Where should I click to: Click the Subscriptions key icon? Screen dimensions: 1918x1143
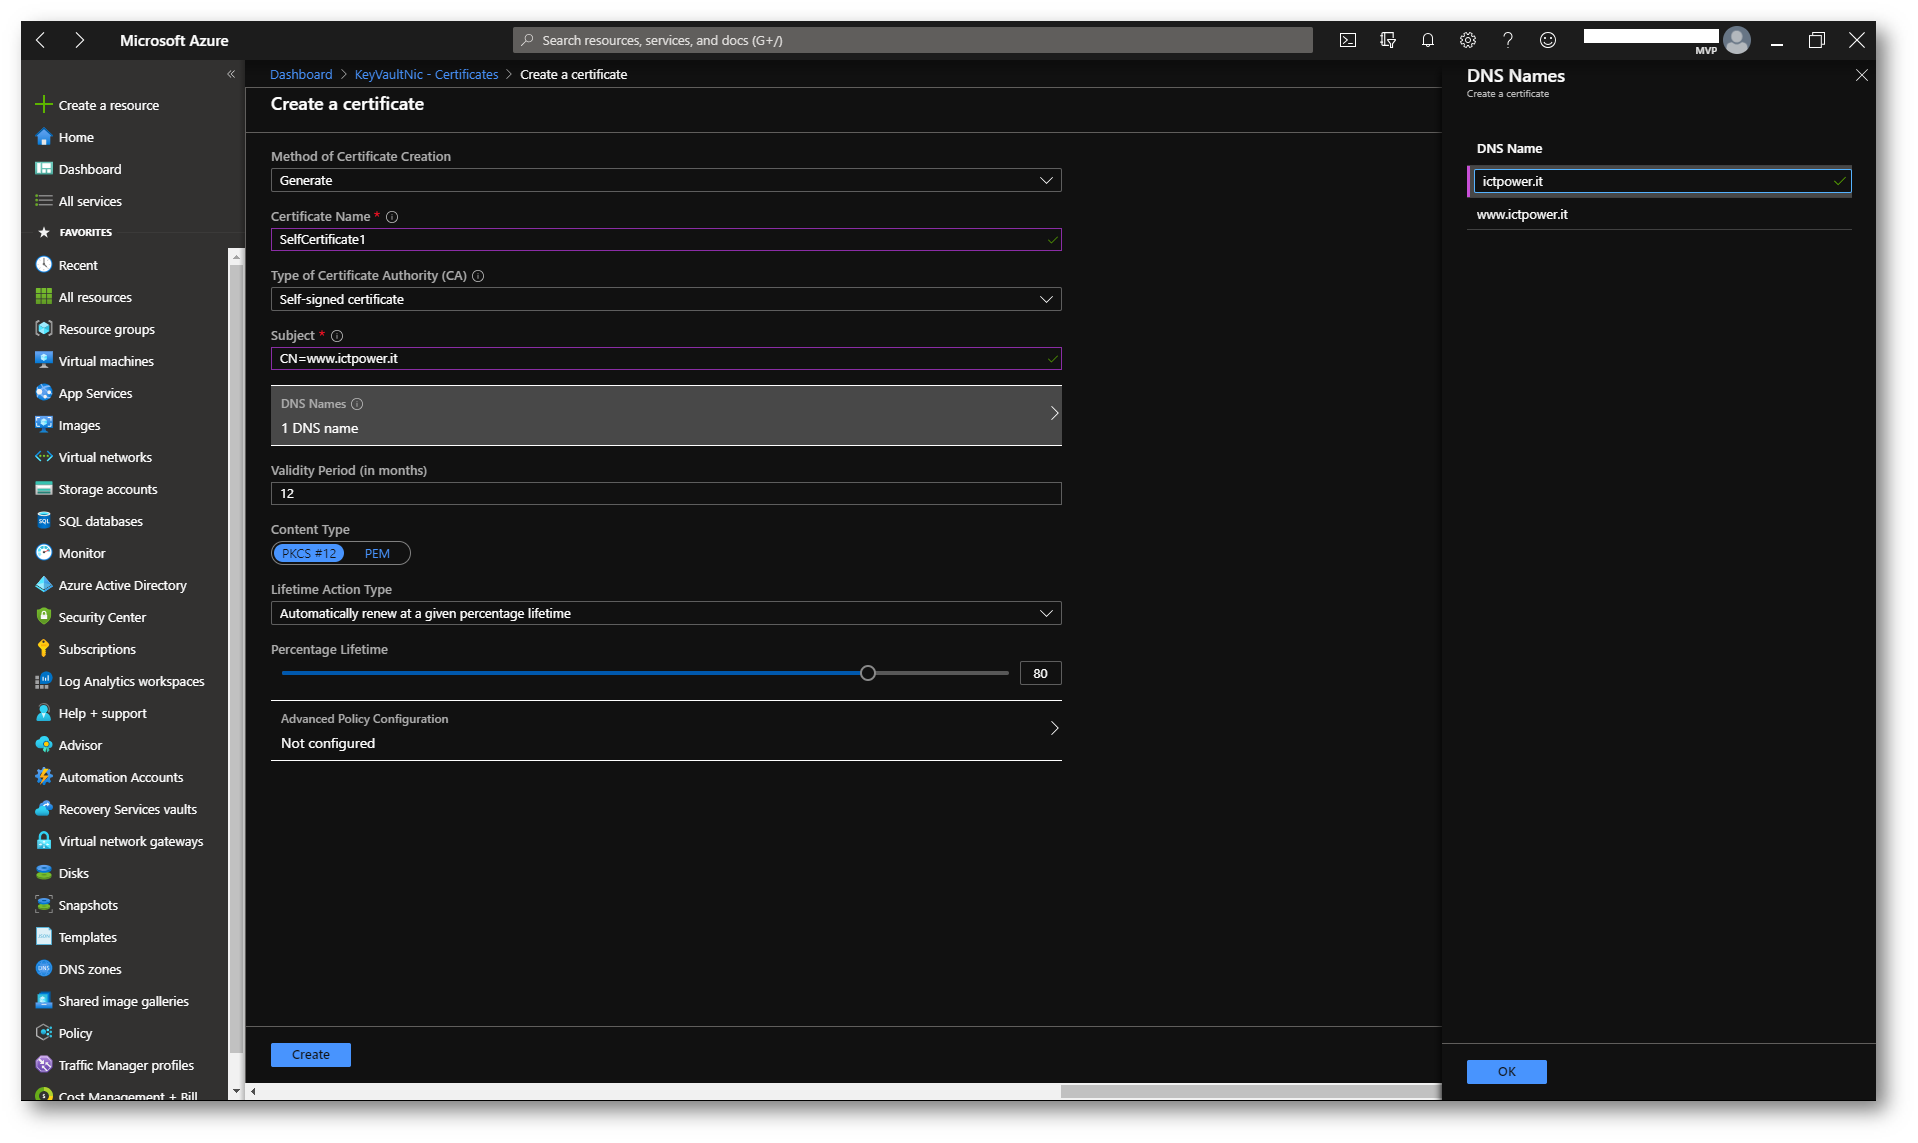pos(43,649)
